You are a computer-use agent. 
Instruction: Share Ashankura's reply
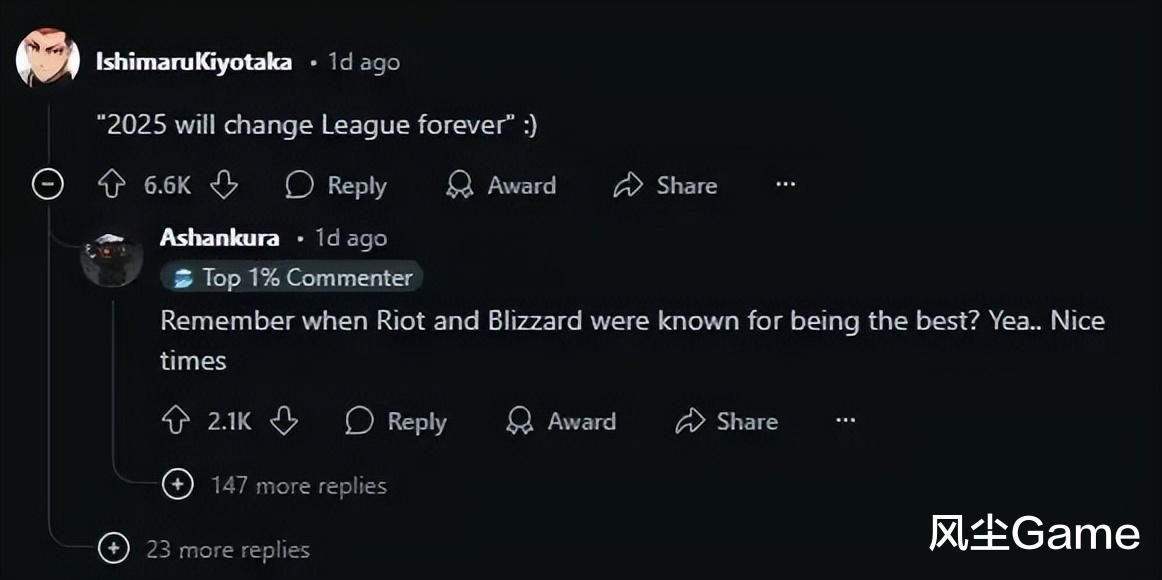click(x=726, y=421)
